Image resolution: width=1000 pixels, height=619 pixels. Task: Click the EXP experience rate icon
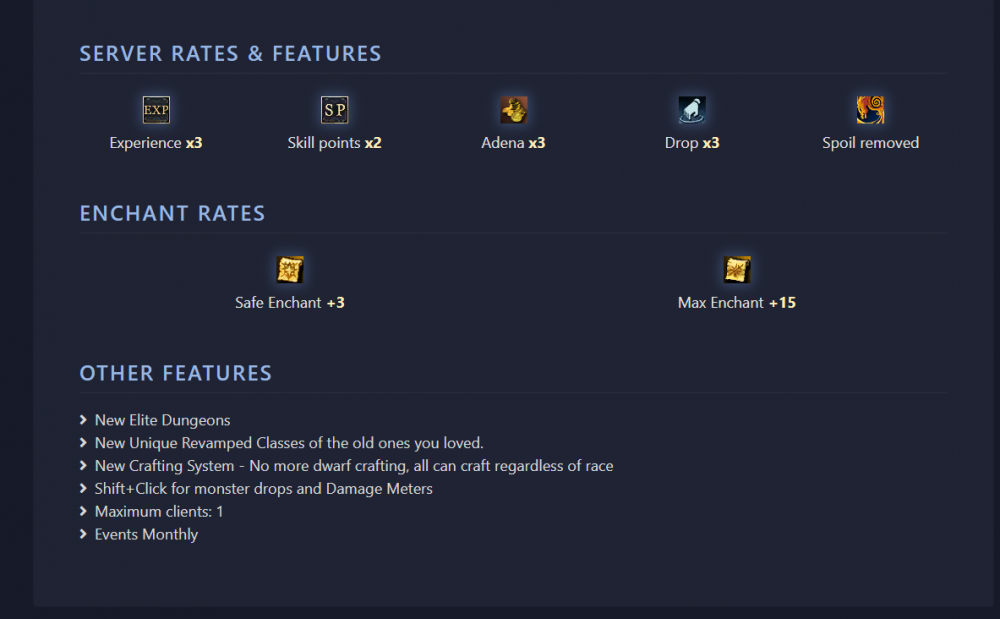coord(156,110)
